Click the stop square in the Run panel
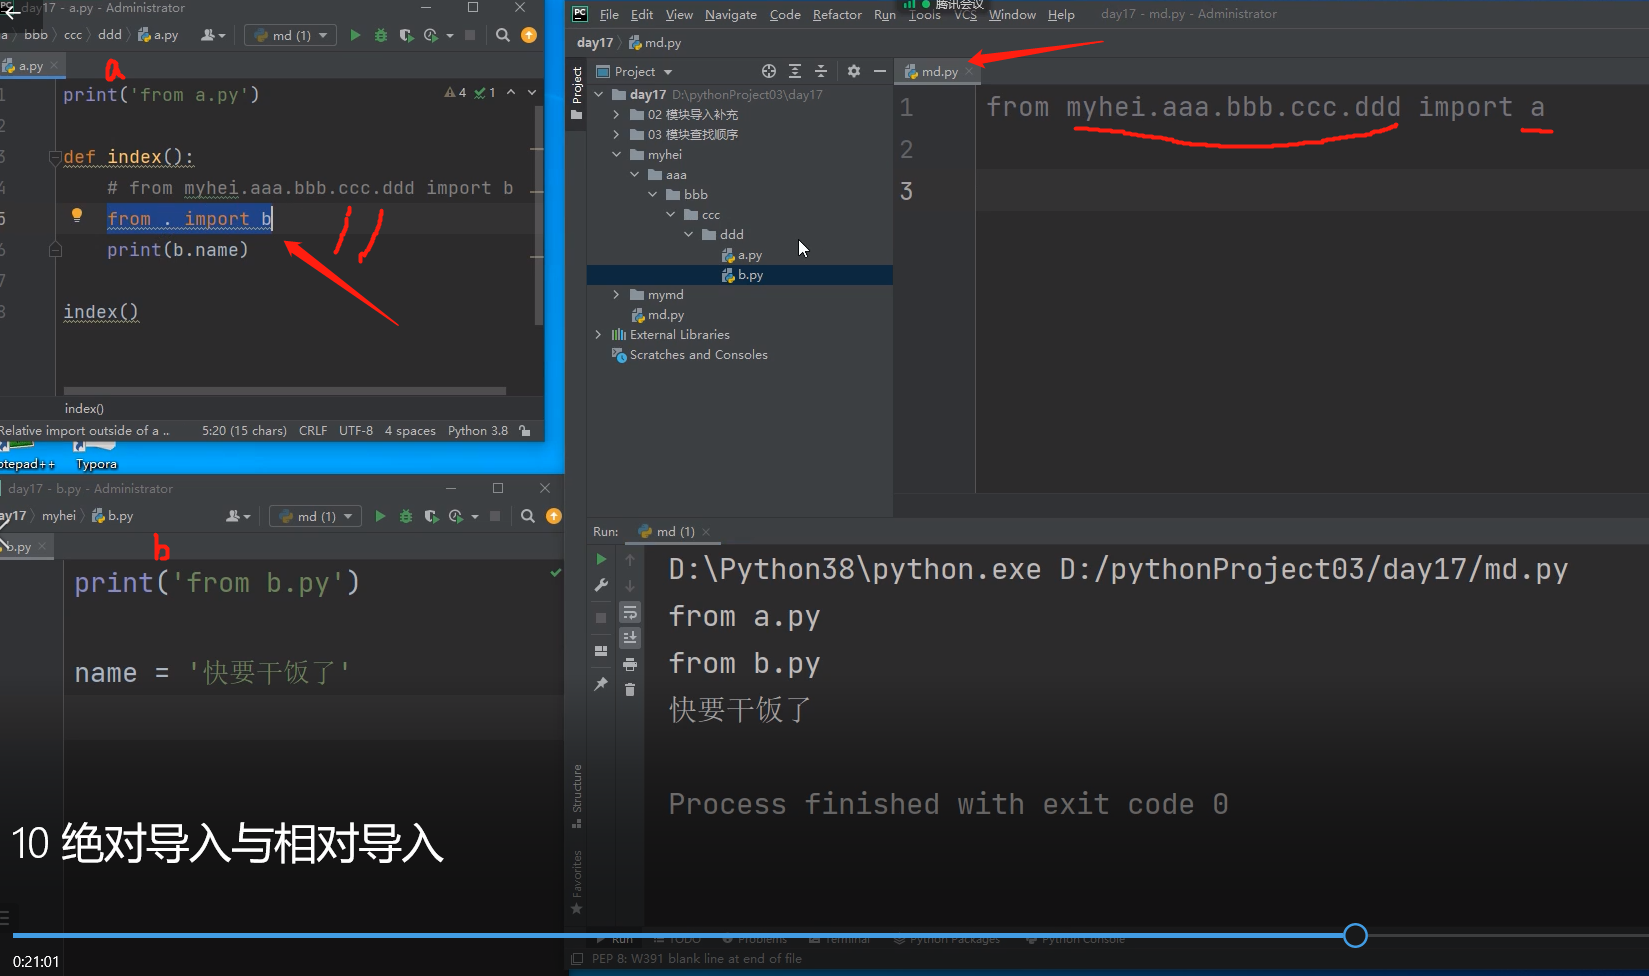This screenshot has height=976, width=1649. tap(601, 618)
